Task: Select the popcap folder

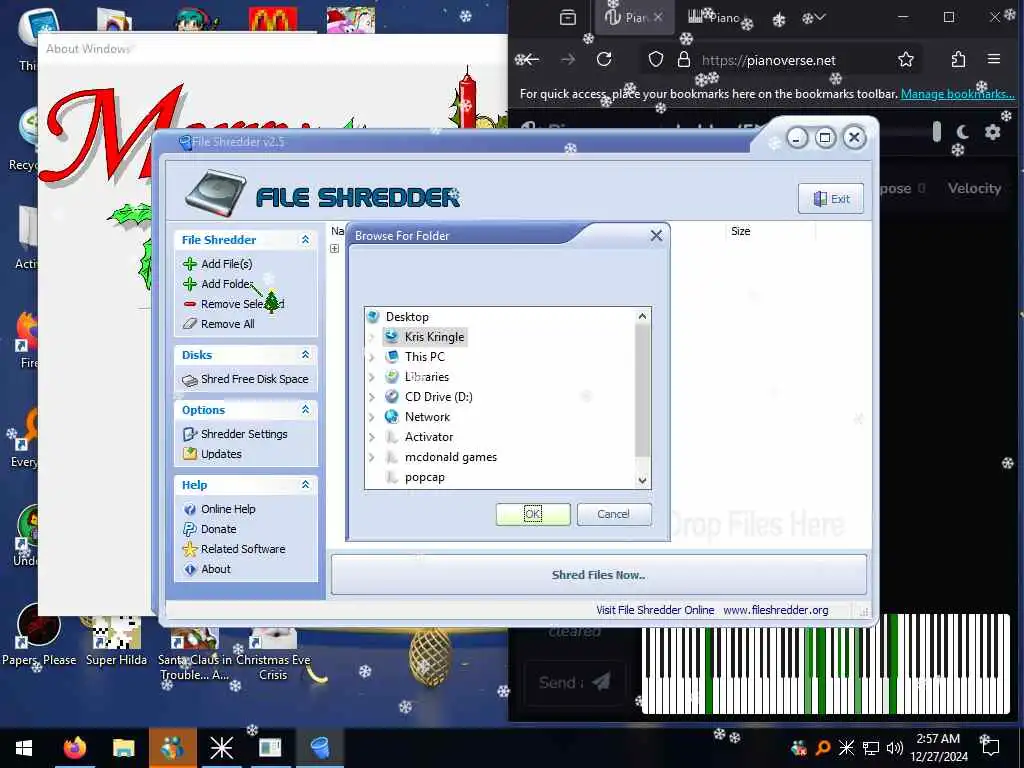Action: 424,477
